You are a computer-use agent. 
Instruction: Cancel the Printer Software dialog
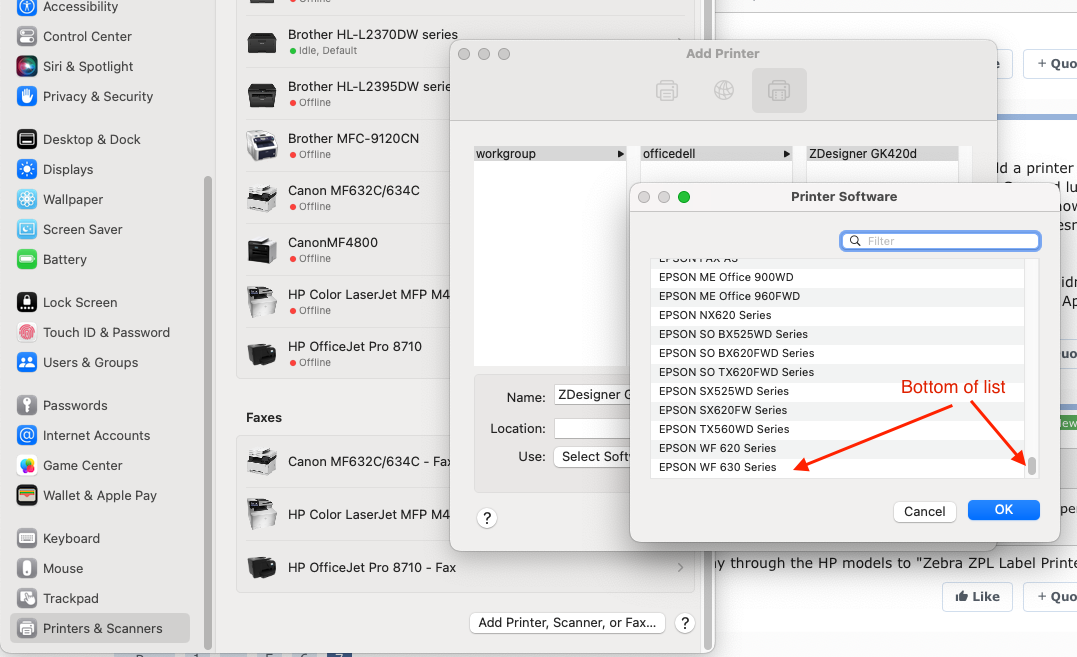(x=925, y=511)
